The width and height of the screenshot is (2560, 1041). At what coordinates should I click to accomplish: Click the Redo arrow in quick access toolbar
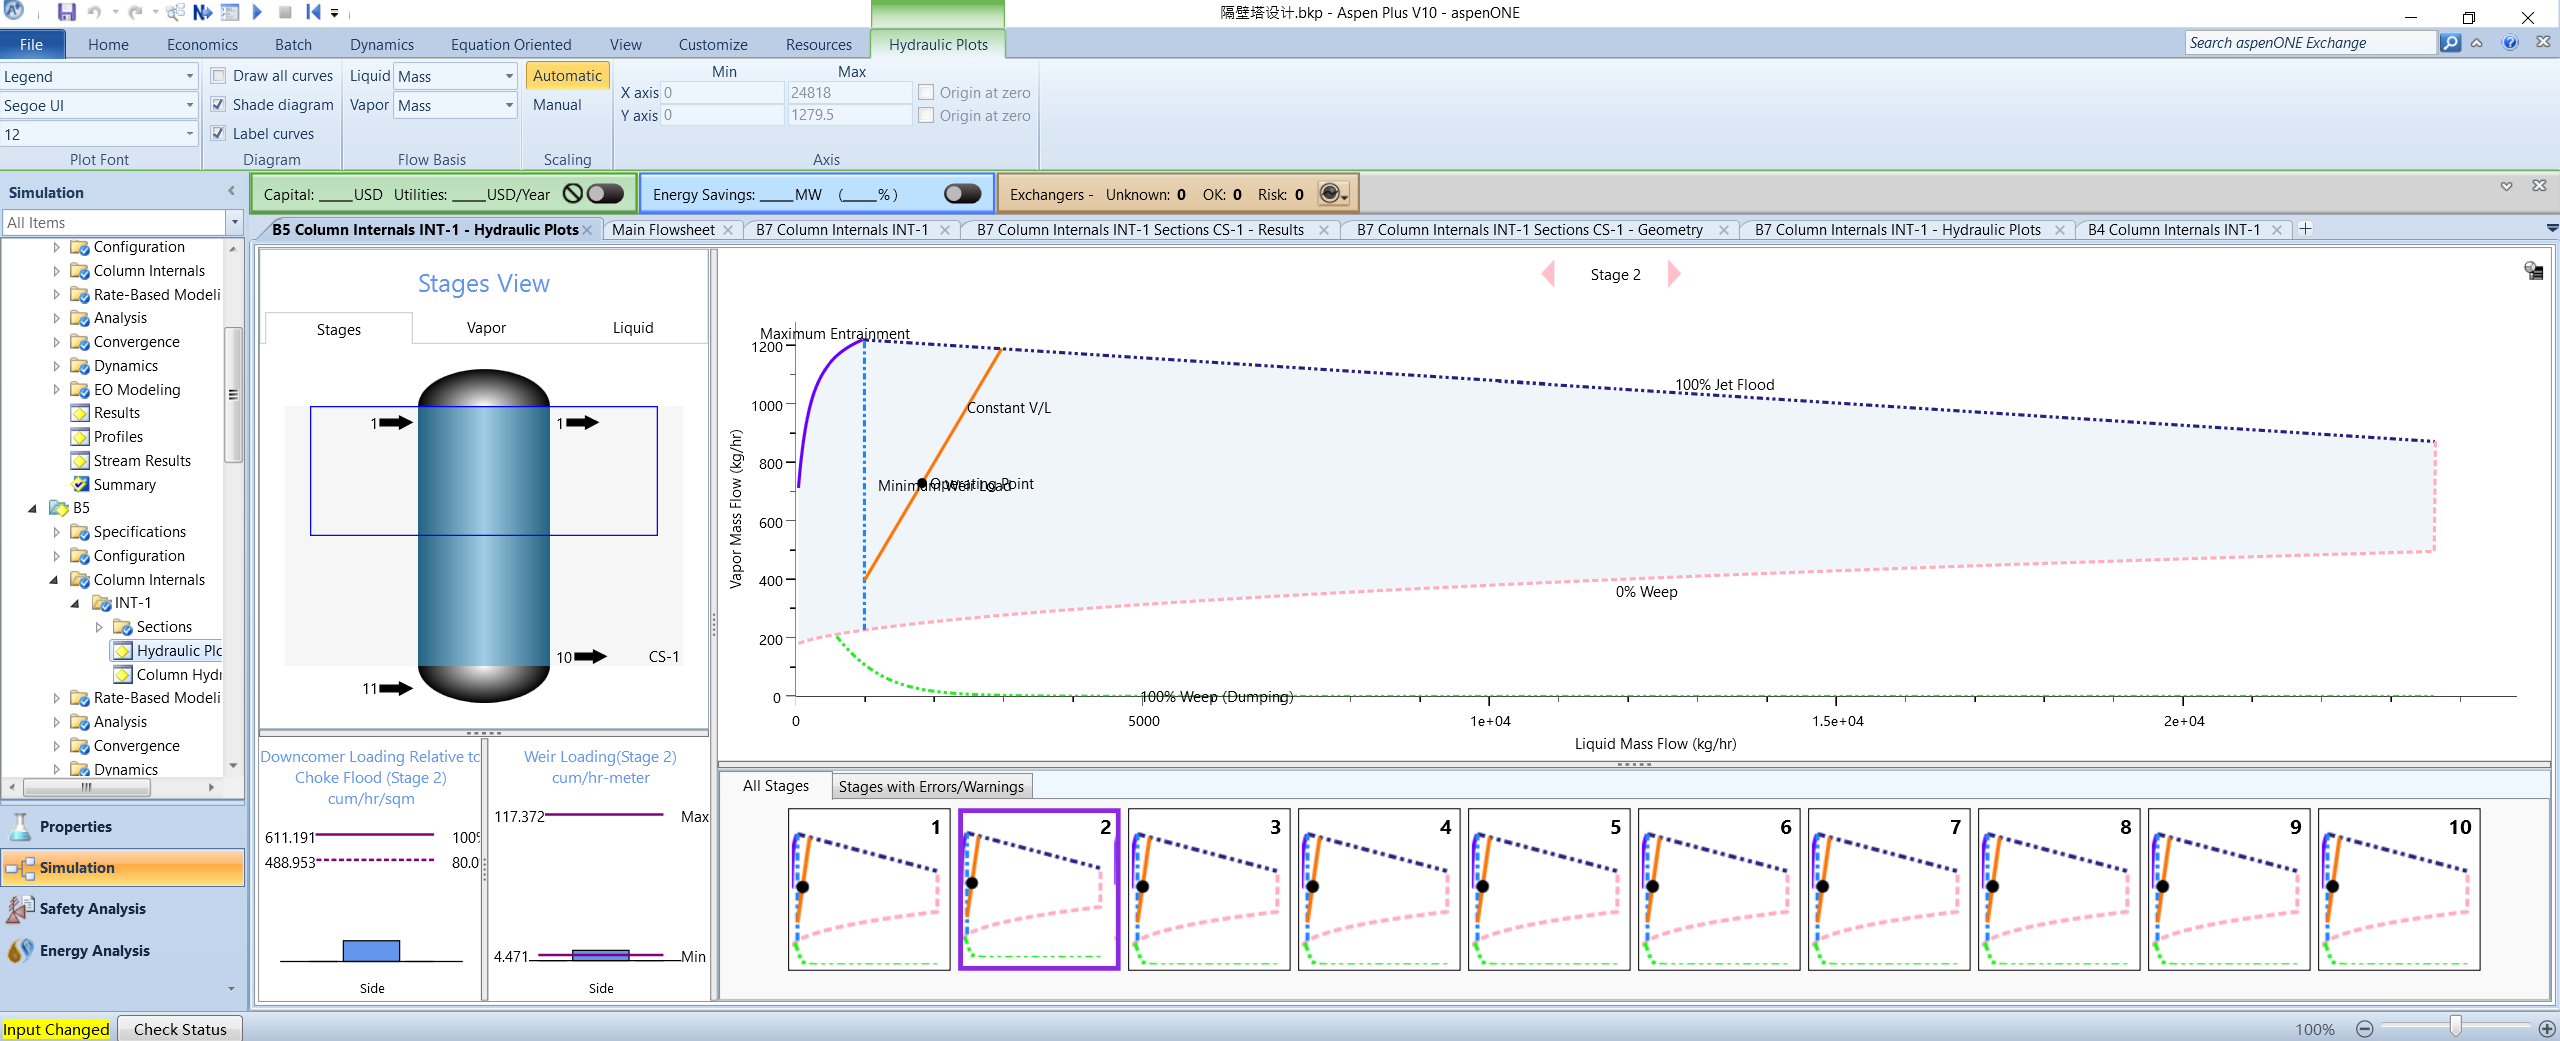[135, 12]
